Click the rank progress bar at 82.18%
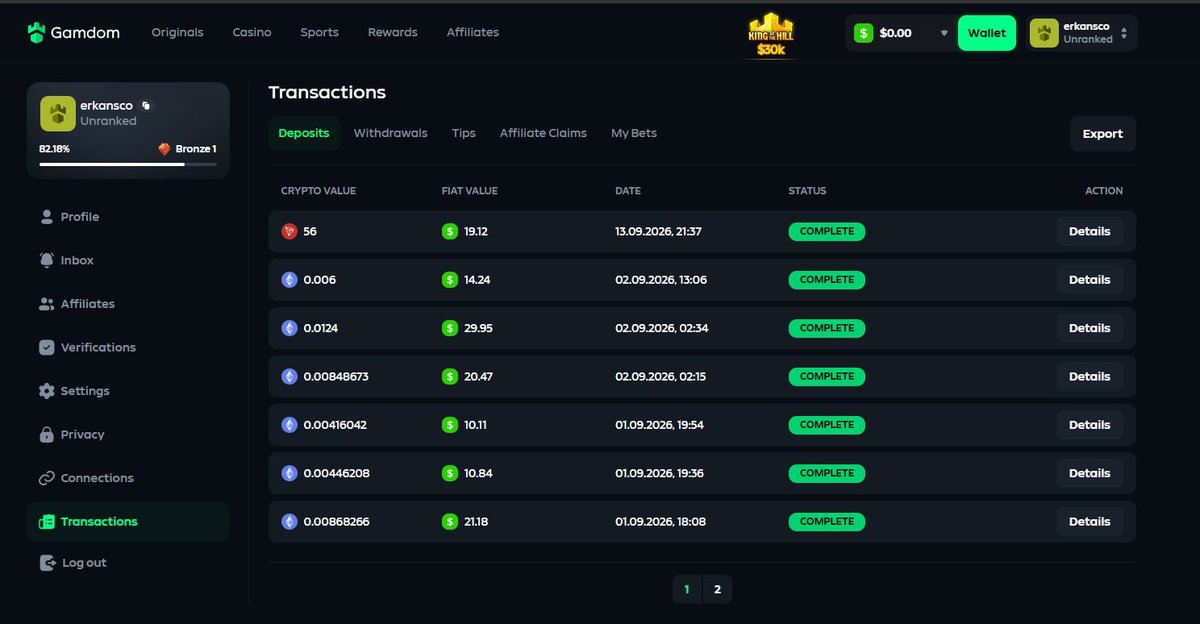The image size is (1200, 624). (128, 164)
